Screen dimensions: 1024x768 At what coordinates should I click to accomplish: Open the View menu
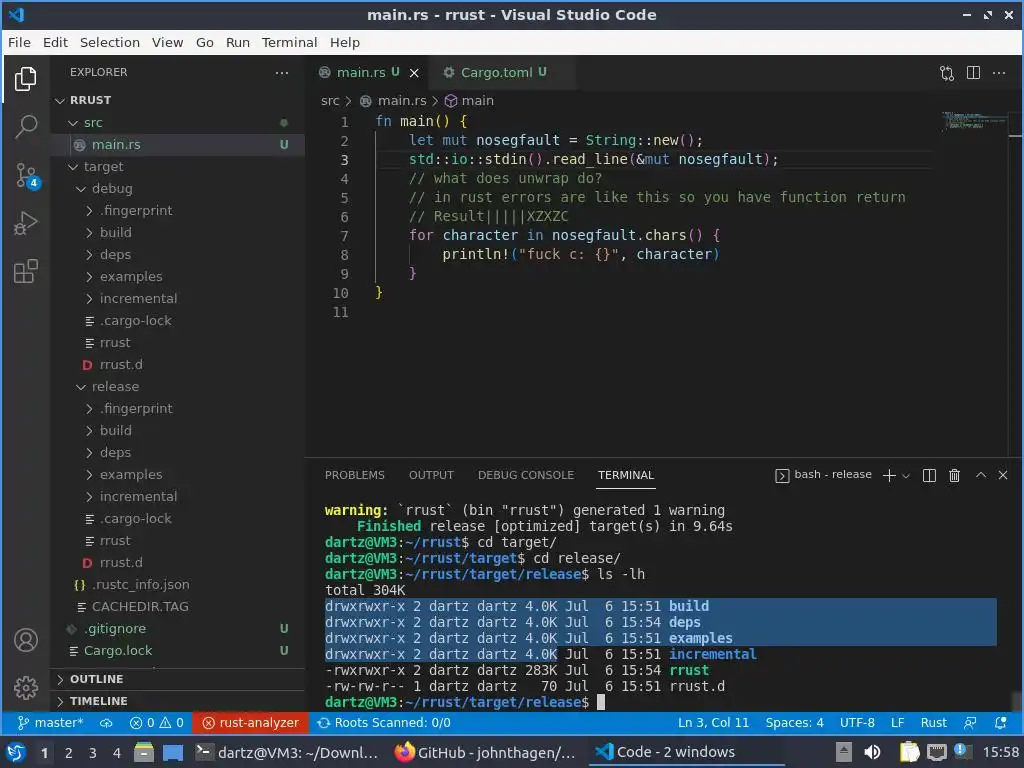[x=167, y=42]
